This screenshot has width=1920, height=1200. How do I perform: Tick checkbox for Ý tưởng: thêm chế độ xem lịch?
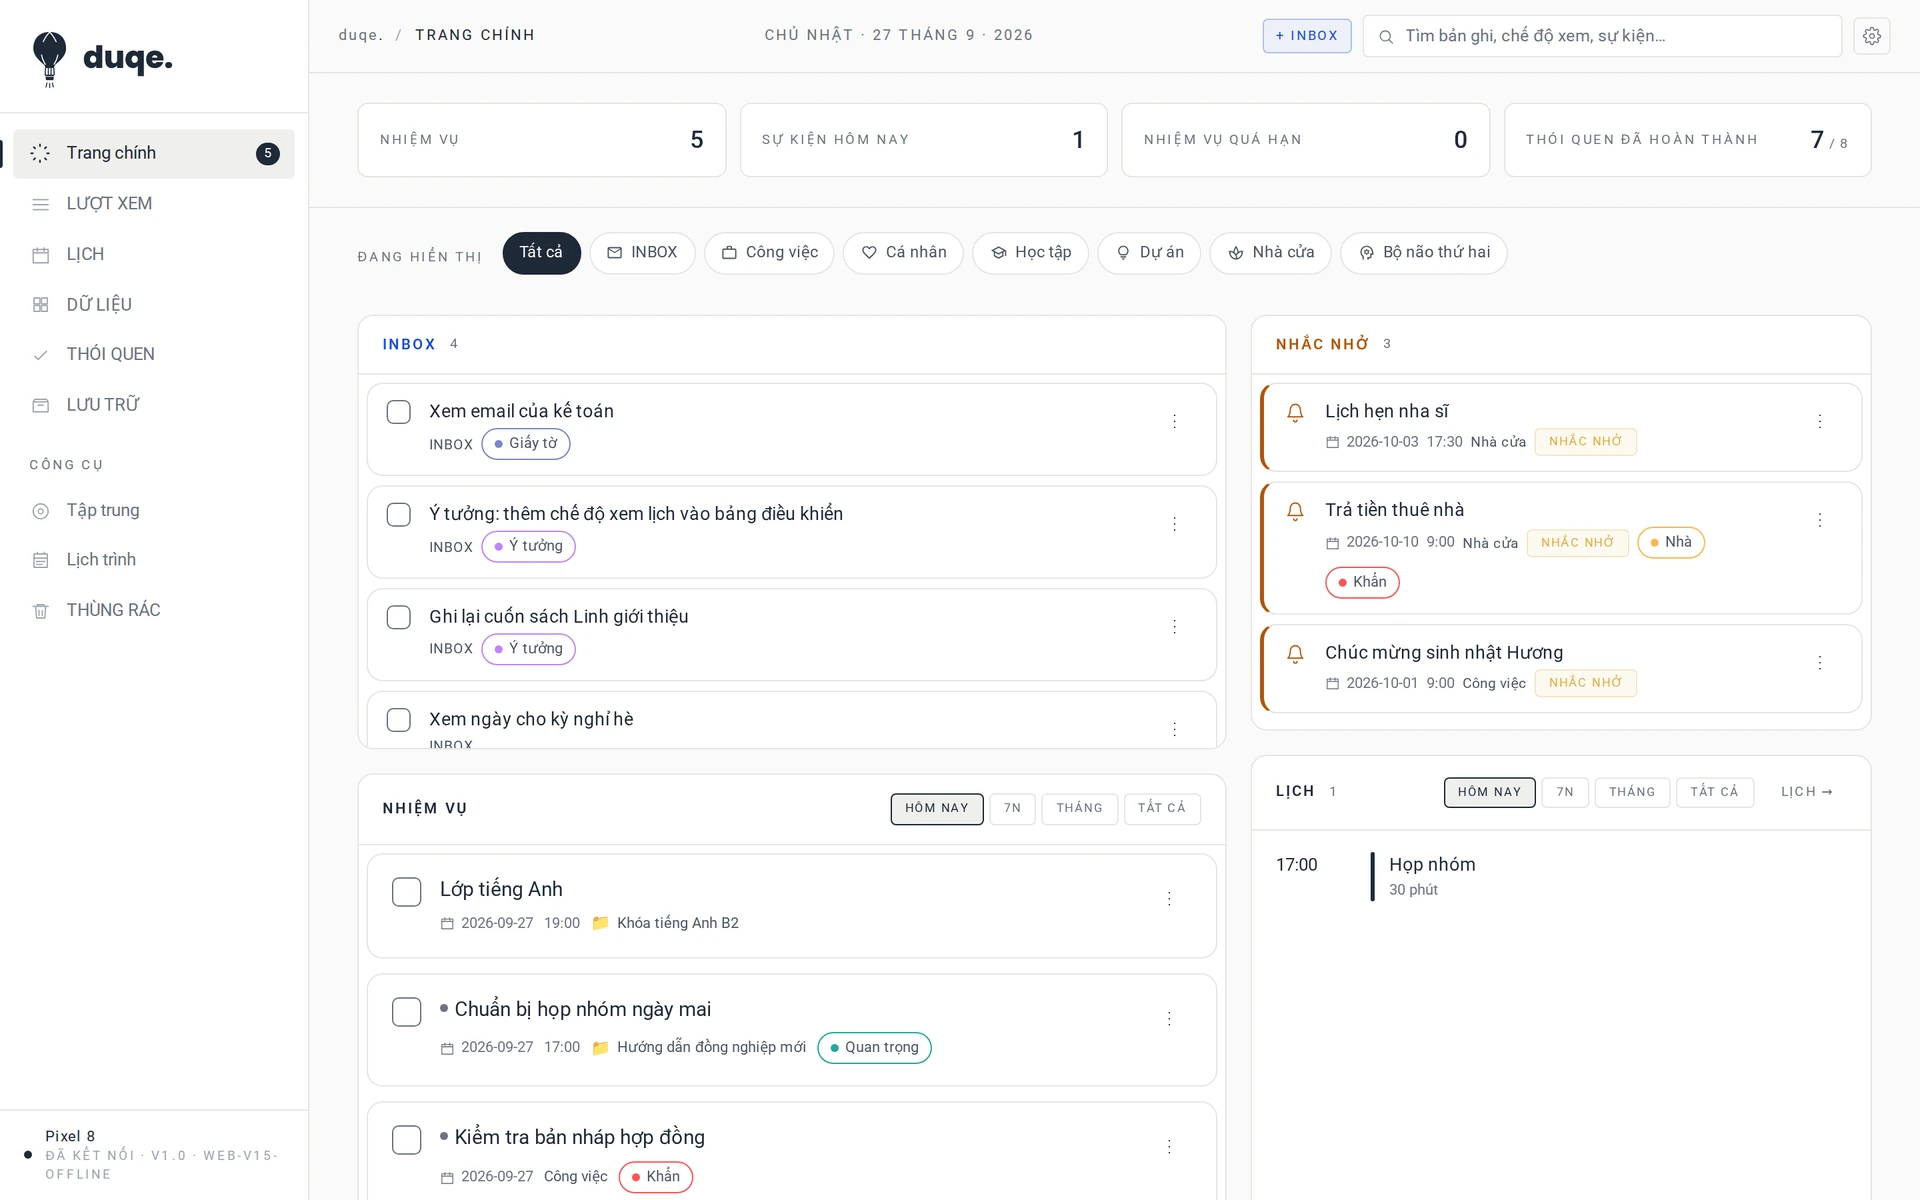[399, 515]
